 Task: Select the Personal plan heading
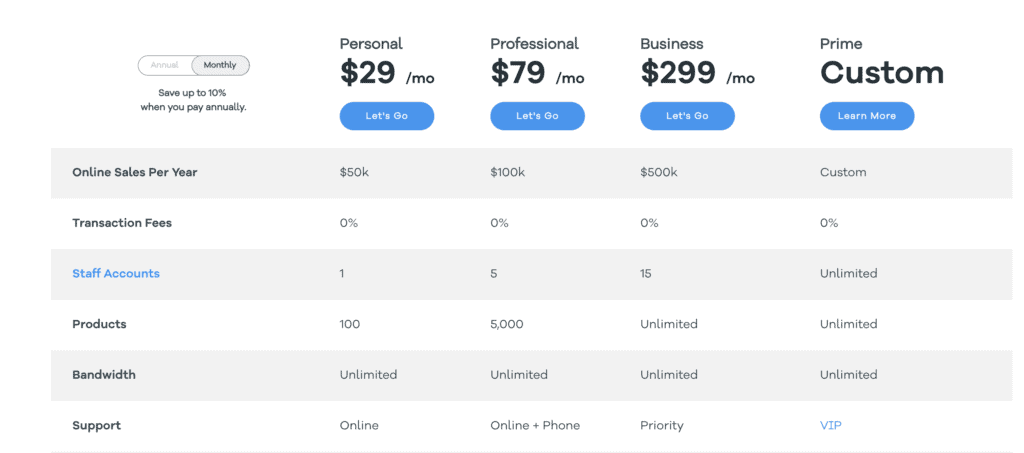point(371,44)
